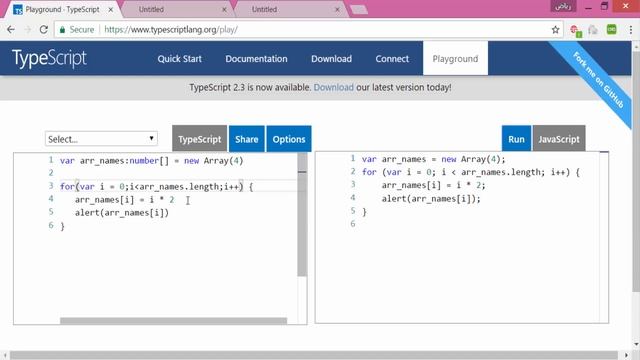Image resolution: width=640 pixels, height=360 pixels.
Task: Click 'new Array(4);' in JavaScript output
Action: point(473,159)
